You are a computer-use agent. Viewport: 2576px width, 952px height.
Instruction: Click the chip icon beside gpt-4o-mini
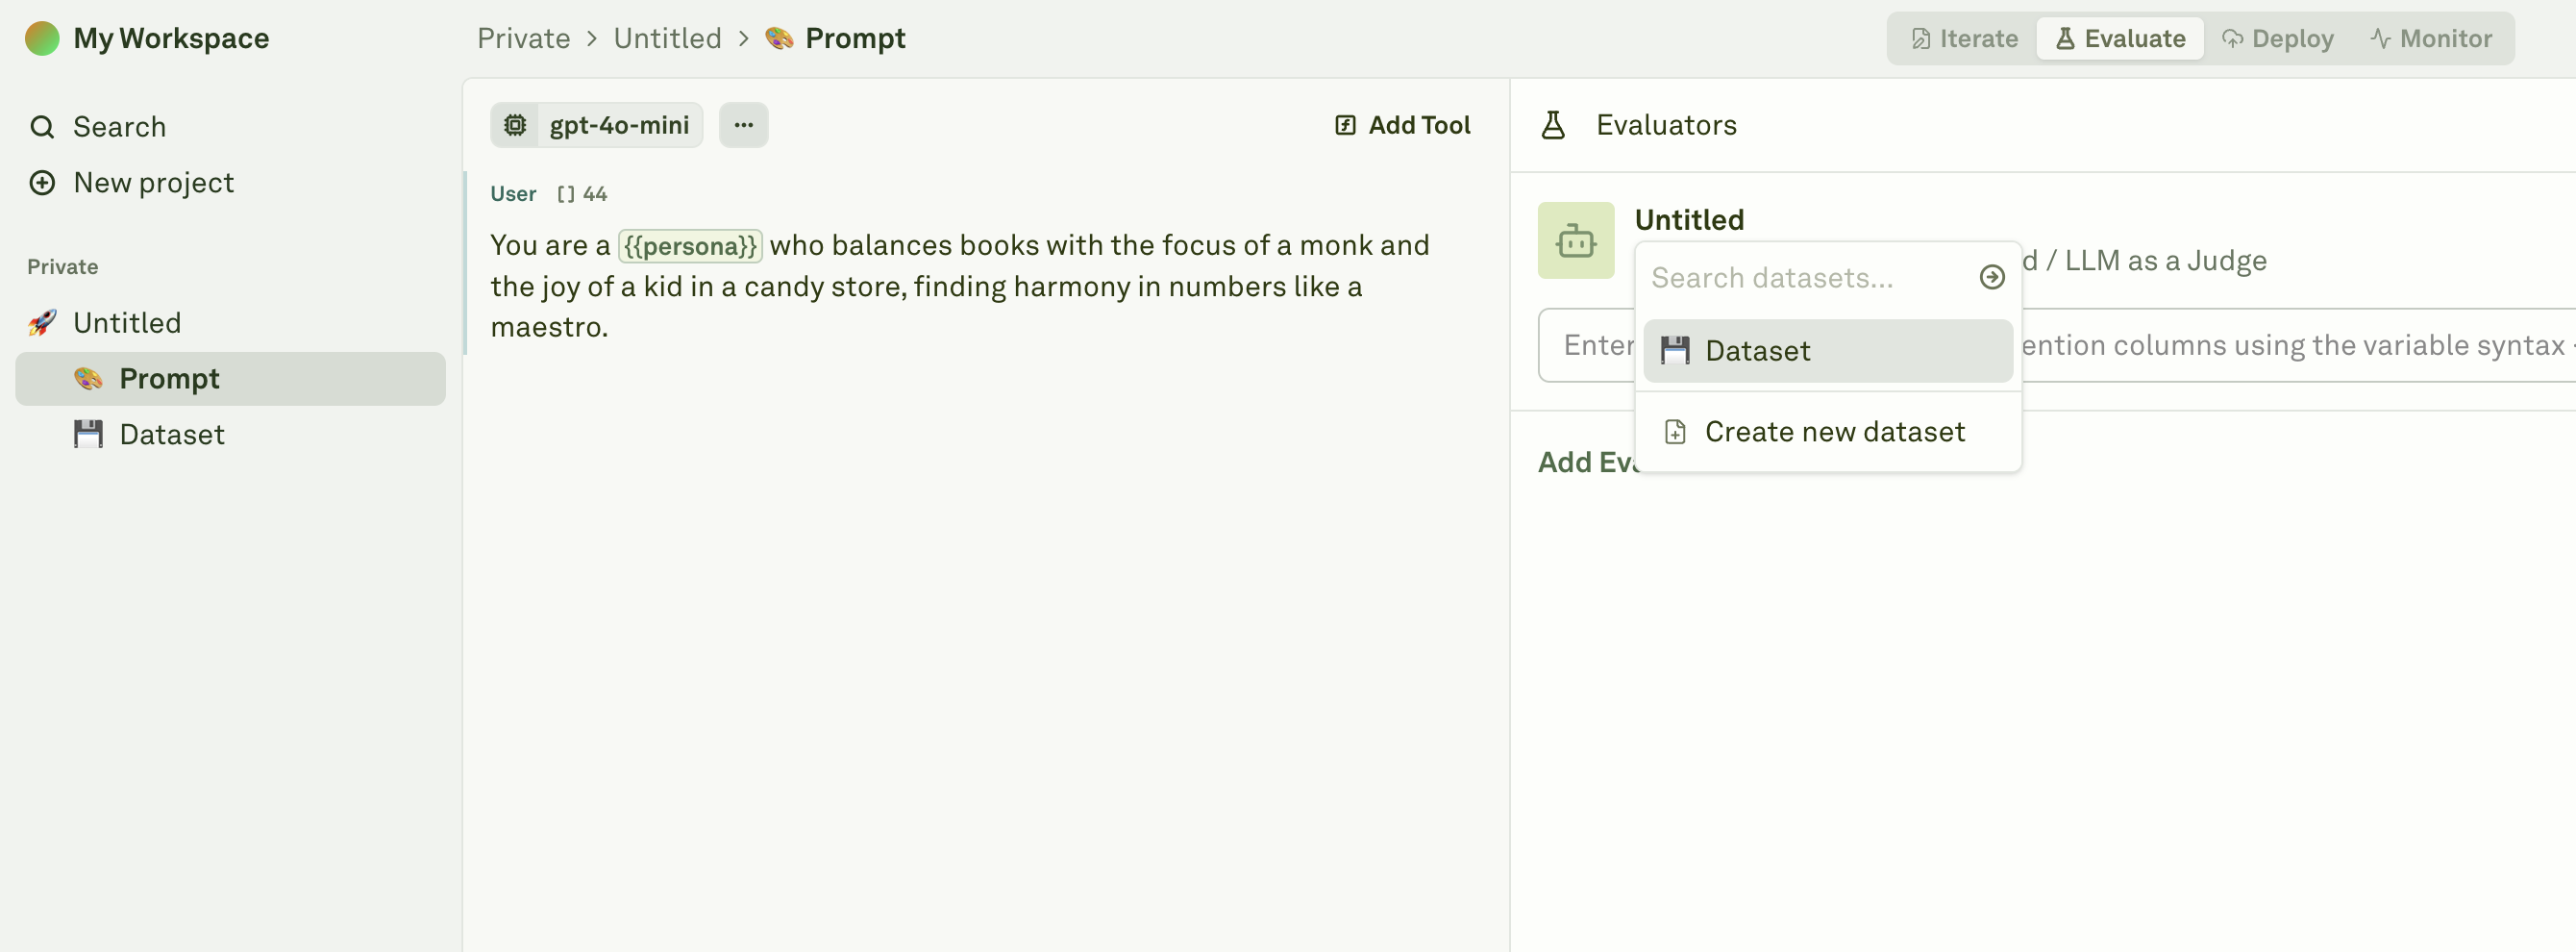(x=515, y=125)
